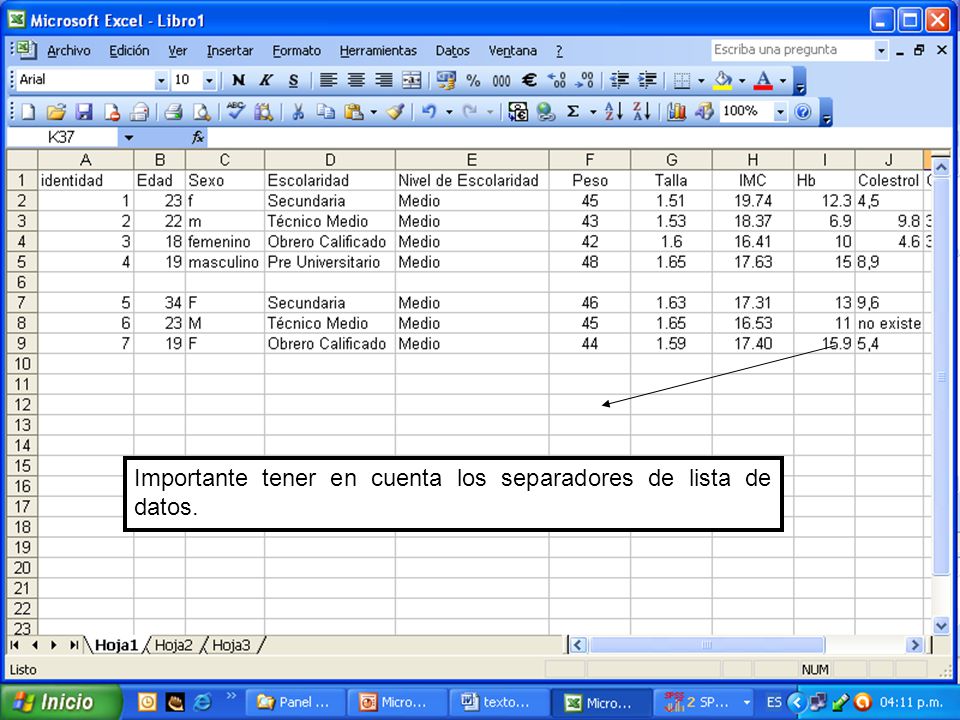This screenshot has height=720, width=960.
Task: Apply currency format icon
Action: click(x=446, y=80)
